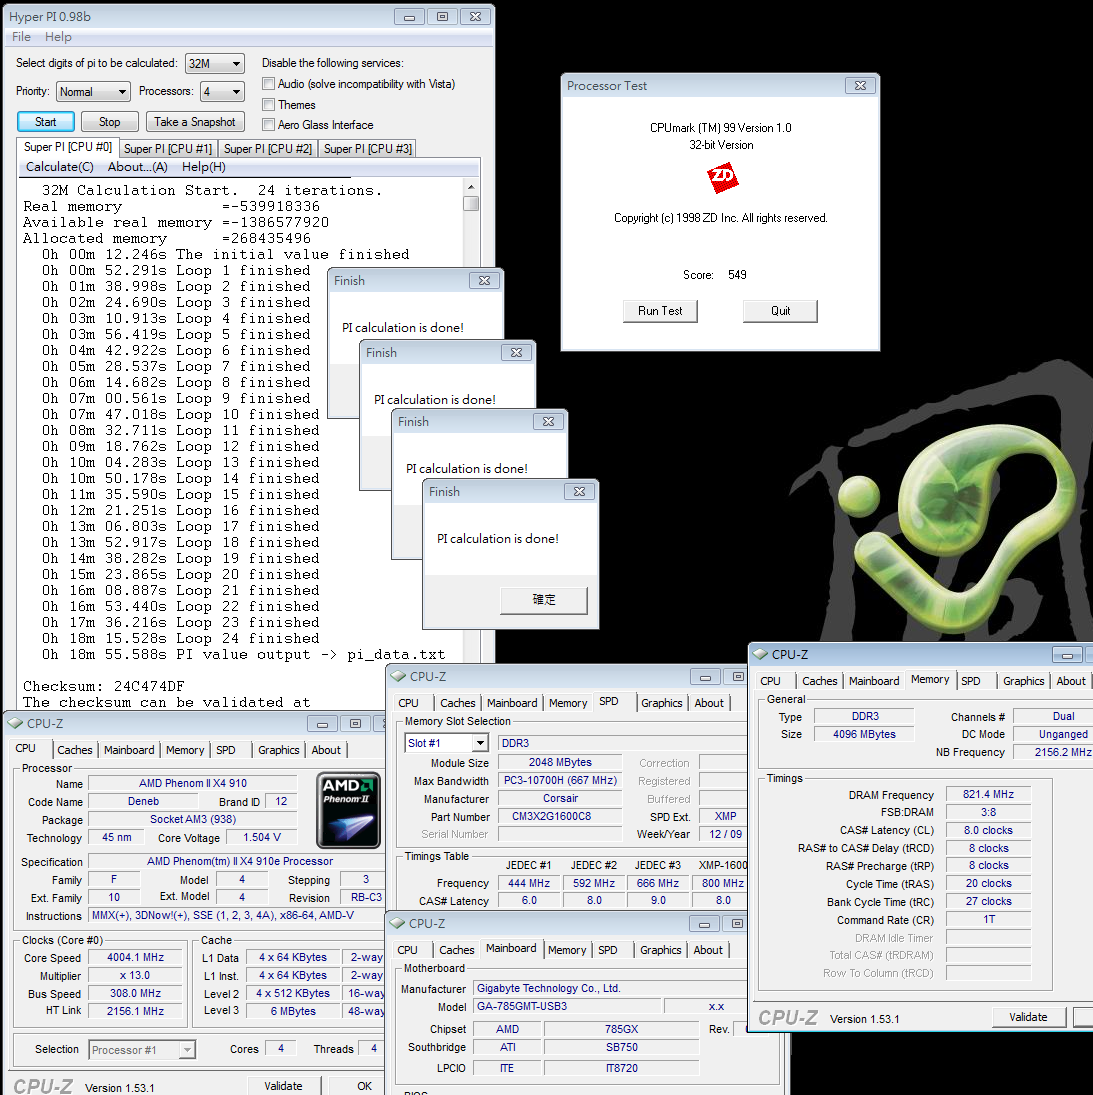Open the About...(A) menu
Viewport: 1093px width, 1095px height.
(x=138, y=167)
